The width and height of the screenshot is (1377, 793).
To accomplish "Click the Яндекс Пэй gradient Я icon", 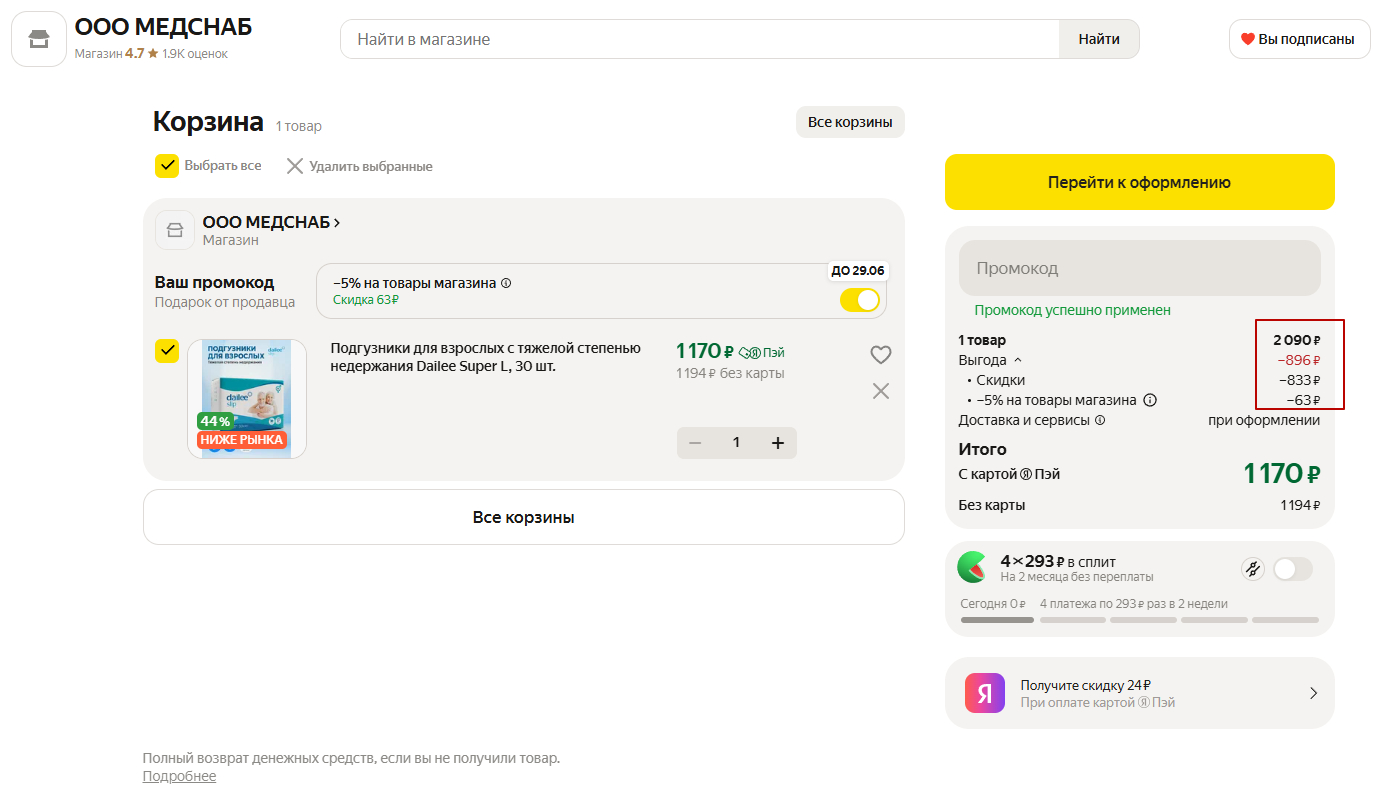I will coord(985,693).
